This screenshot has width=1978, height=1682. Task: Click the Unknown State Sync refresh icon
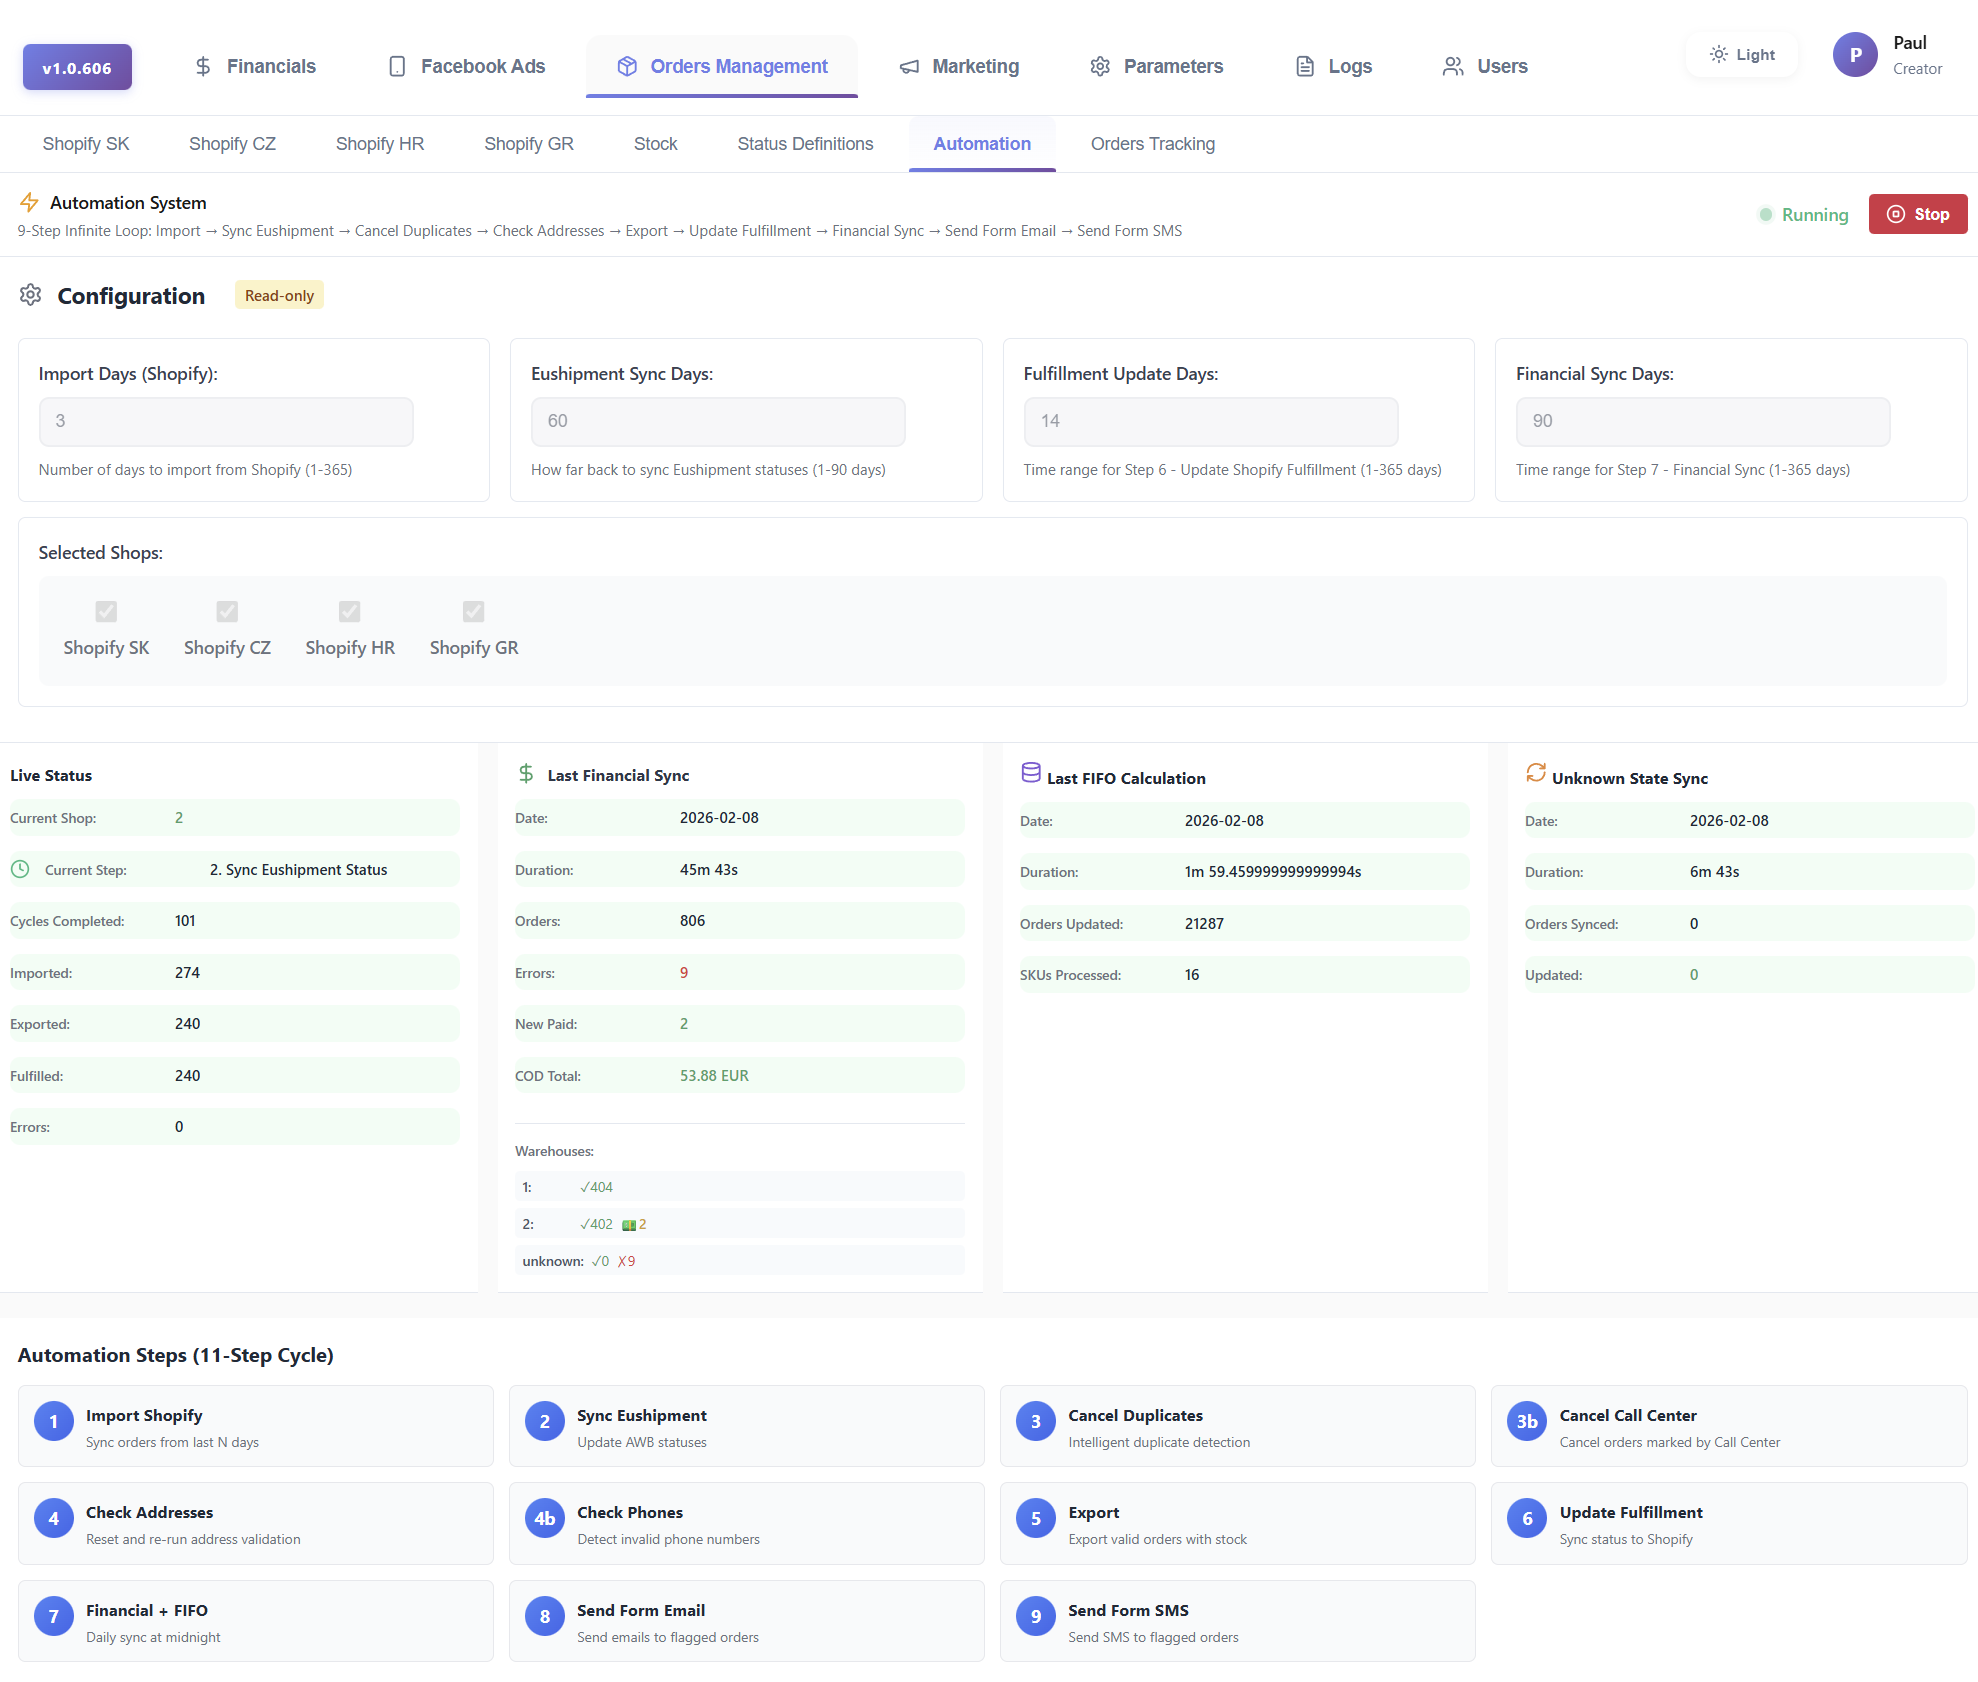pyautogui.click(x=1535, y=772)
